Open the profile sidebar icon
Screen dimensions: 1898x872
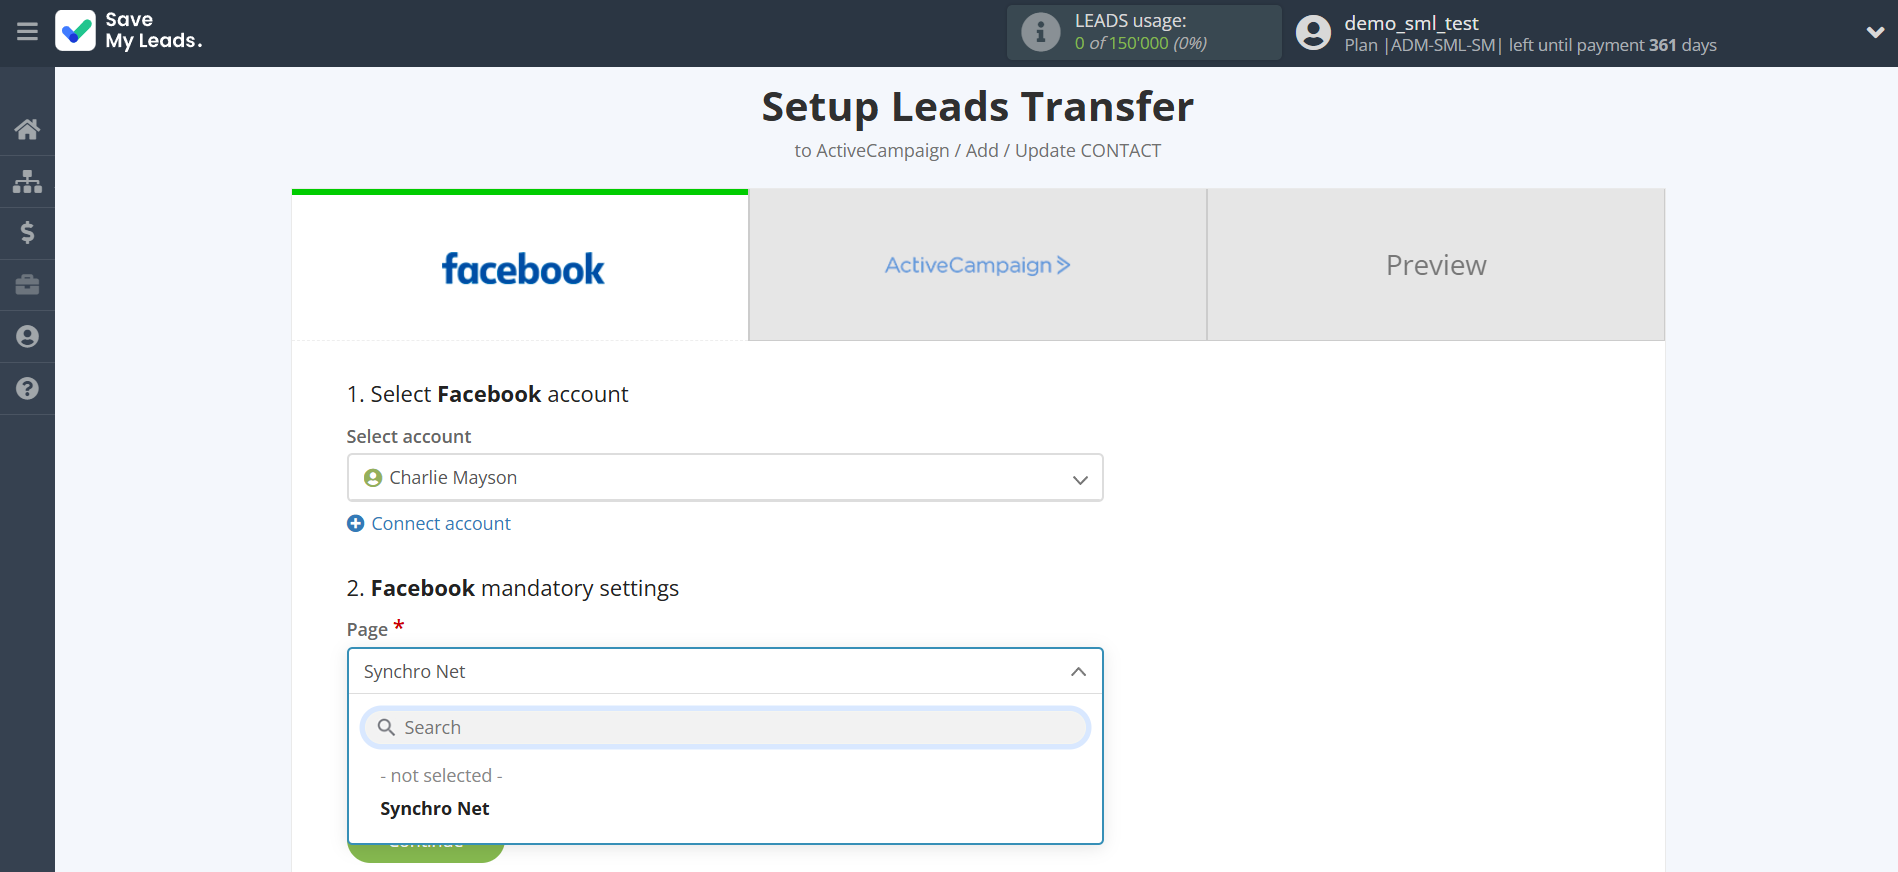(x=27, y=337)
